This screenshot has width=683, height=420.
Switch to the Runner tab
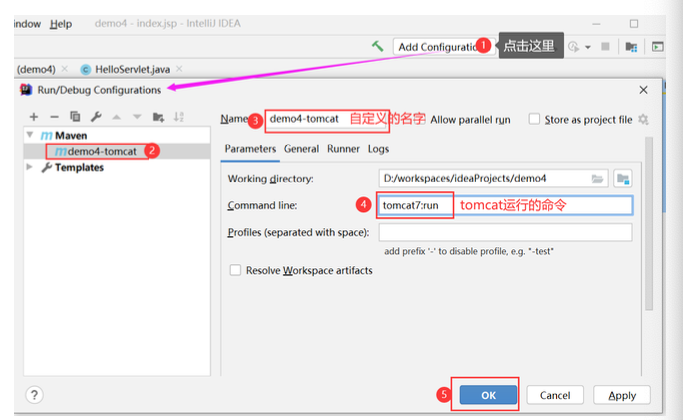pos(343,149)
